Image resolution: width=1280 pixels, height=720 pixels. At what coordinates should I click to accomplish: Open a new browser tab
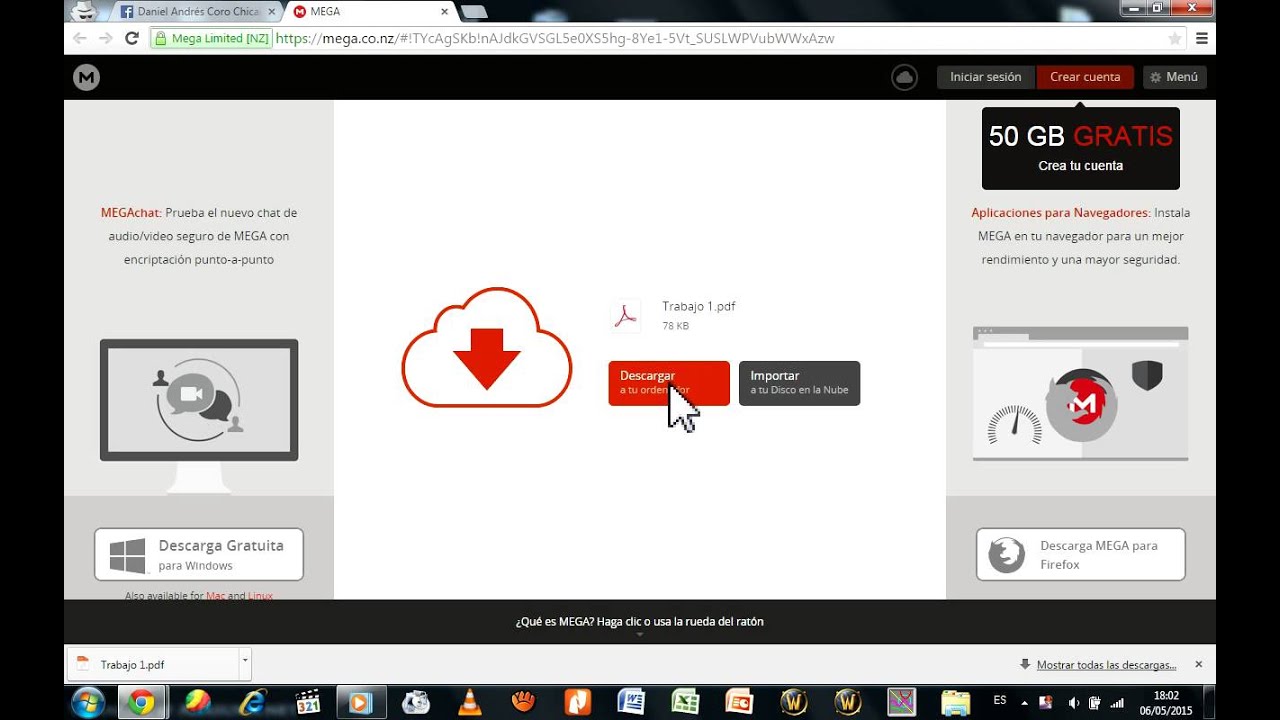(474, 12)
